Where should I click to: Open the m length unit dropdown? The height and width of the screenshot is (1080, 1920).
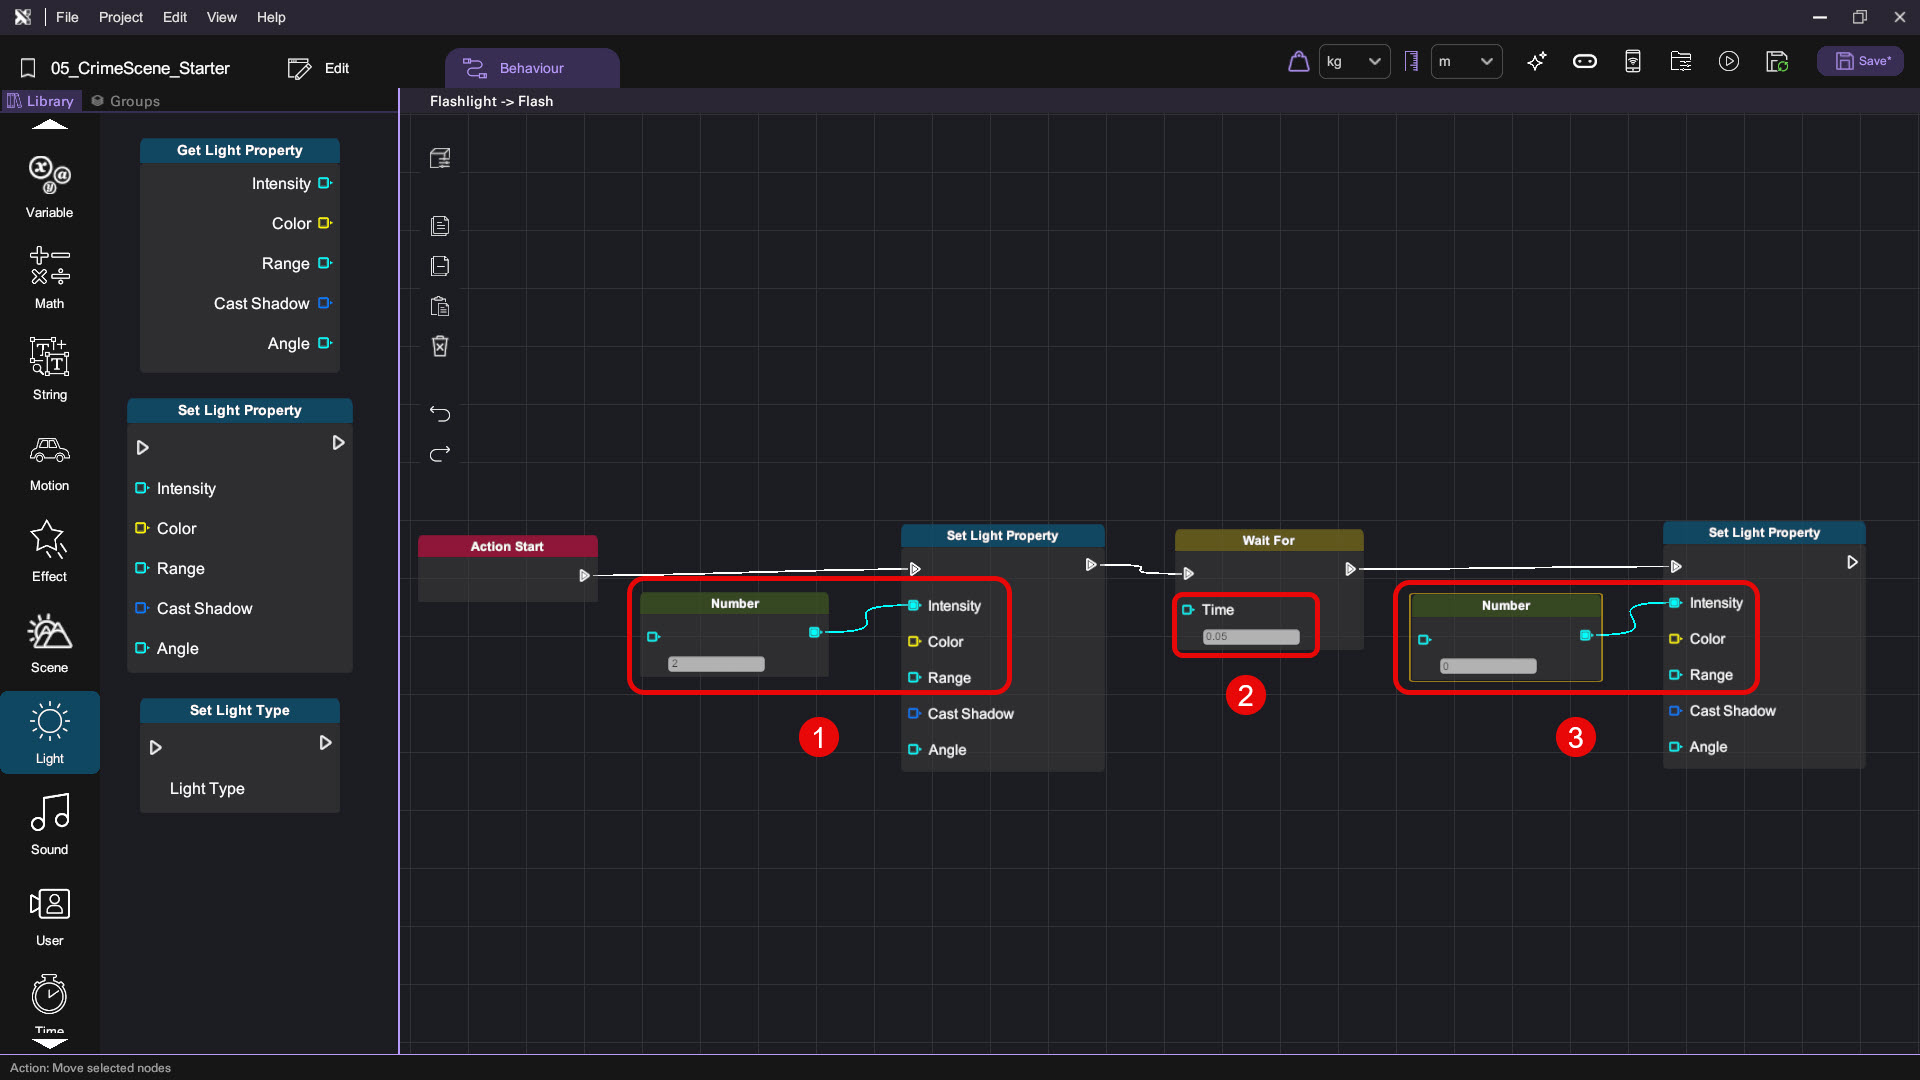(1466, 62)
